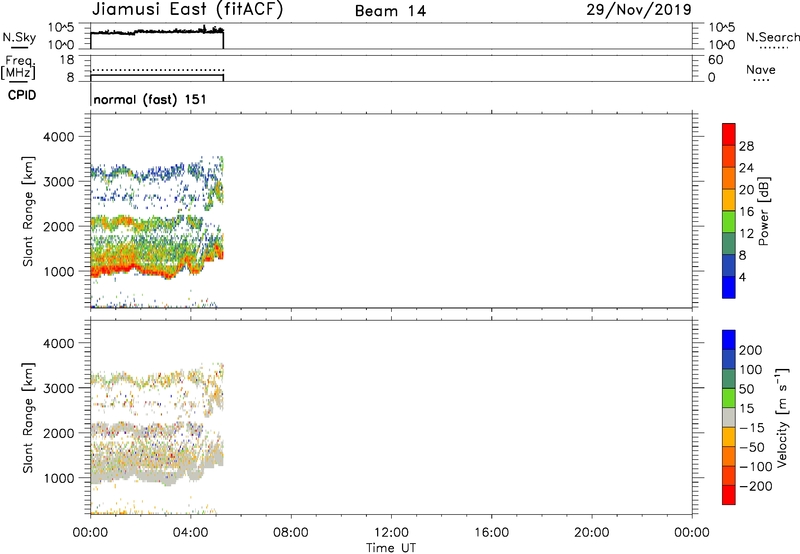Image resolution: width=800 pixels, height=554 pixels.
Task: Click the dotted frequency line in the Freq. panel
Action: 157,70
